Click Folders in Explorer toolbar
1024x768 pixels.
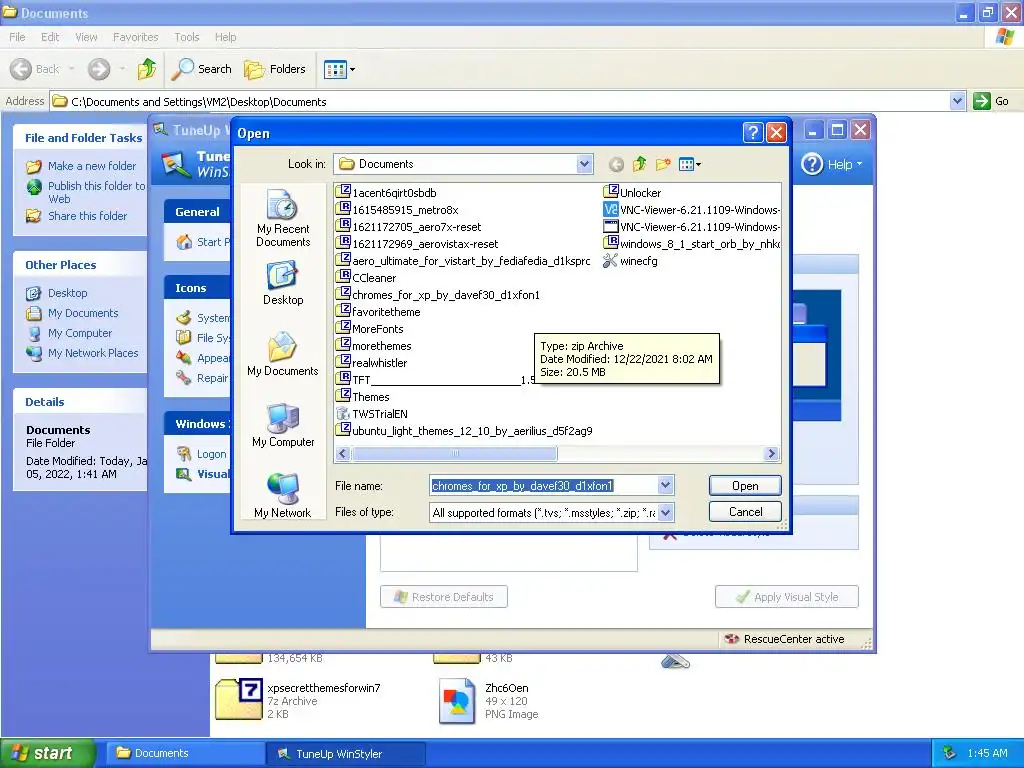275,69
